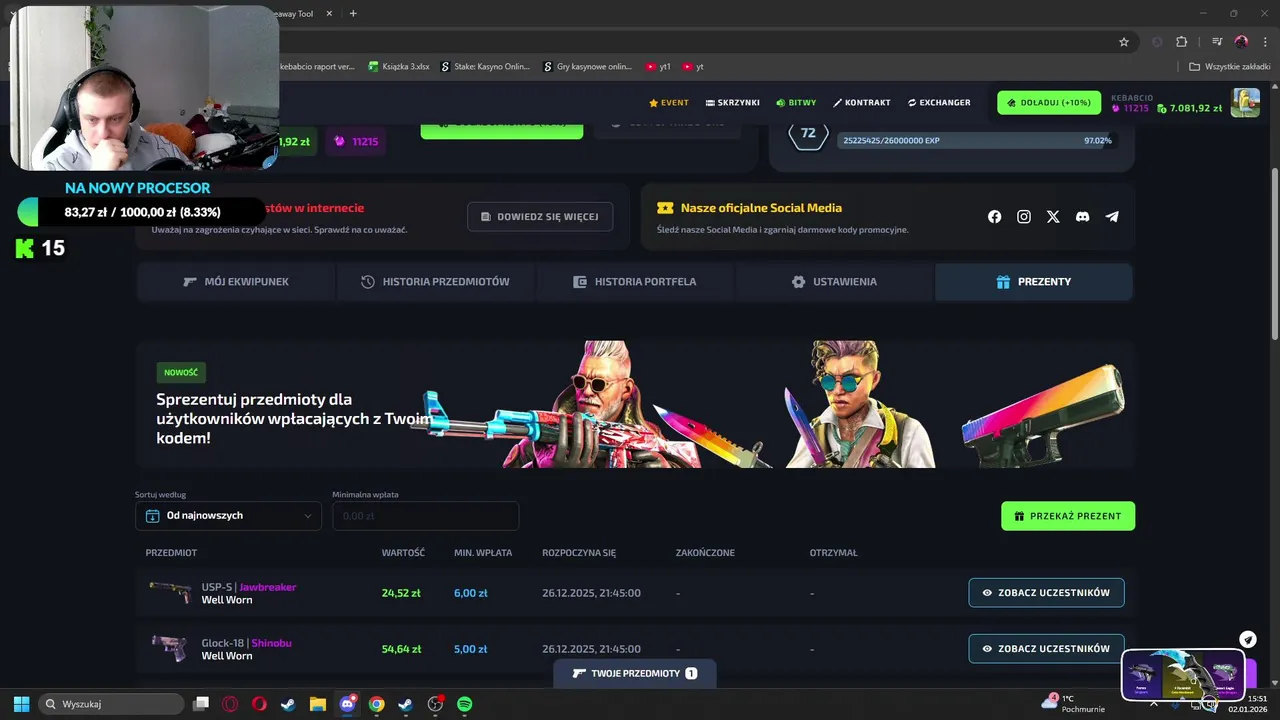Open the Discord taskbar icon

tap(347, 704)
